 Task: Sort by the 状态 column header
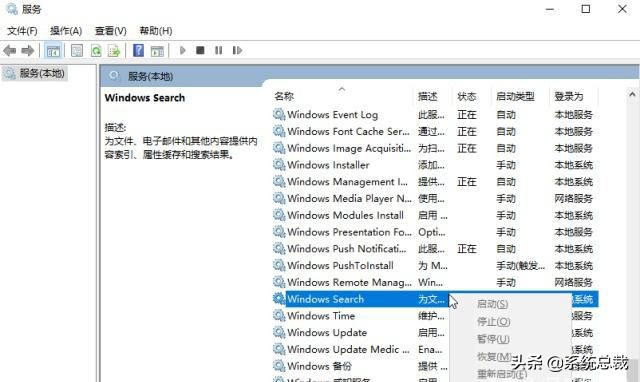point(467,96)
